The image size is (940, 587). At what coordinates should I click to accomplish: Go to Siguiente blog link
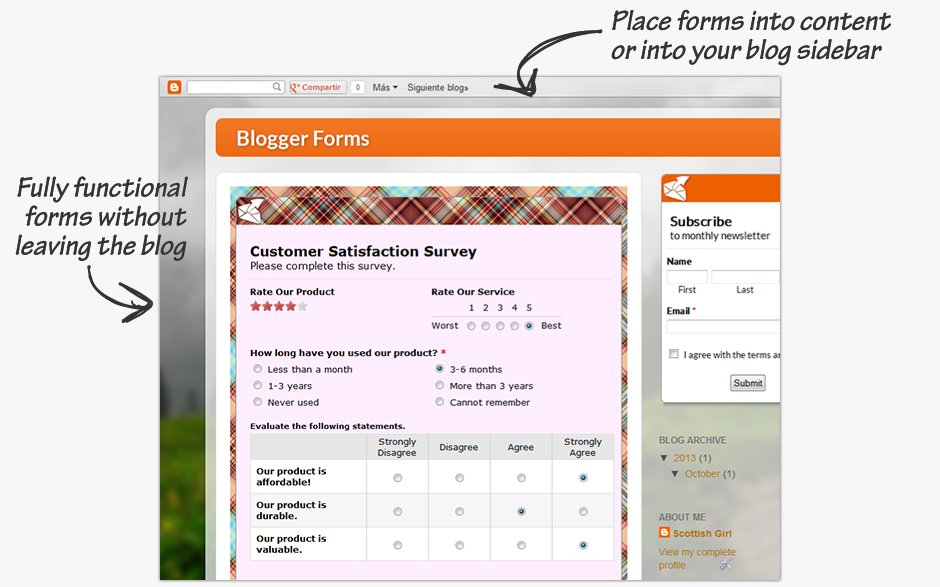coord(438,88)
